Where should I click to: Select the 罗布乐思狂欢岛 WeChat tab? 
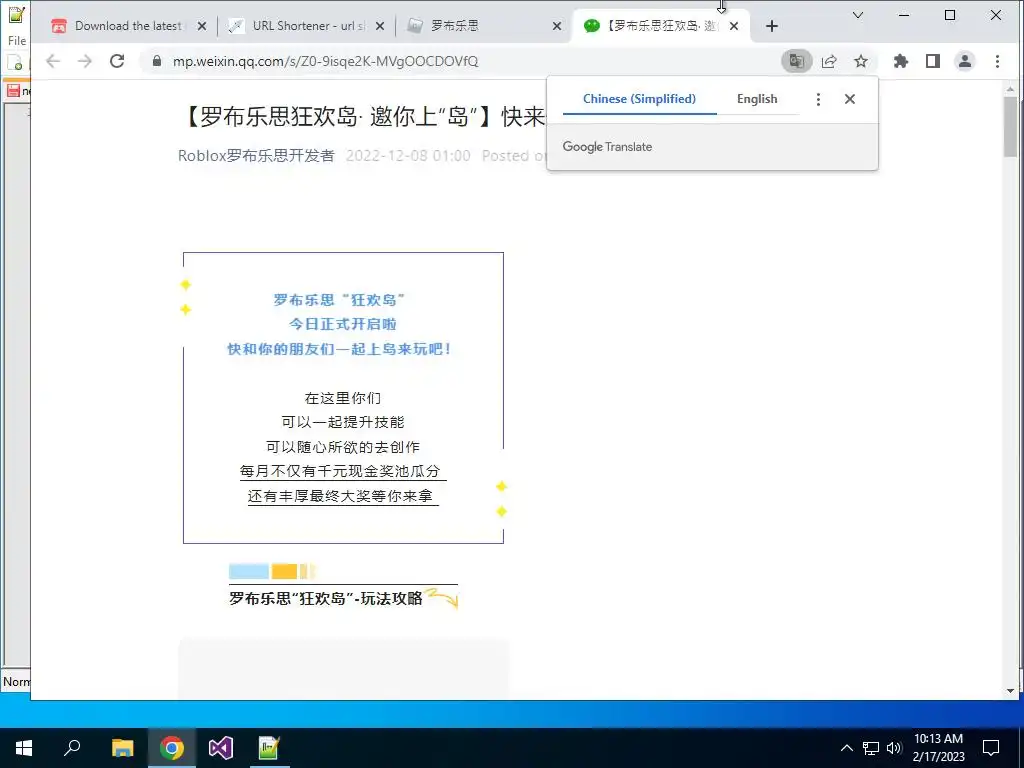click(x=662, y=26)
